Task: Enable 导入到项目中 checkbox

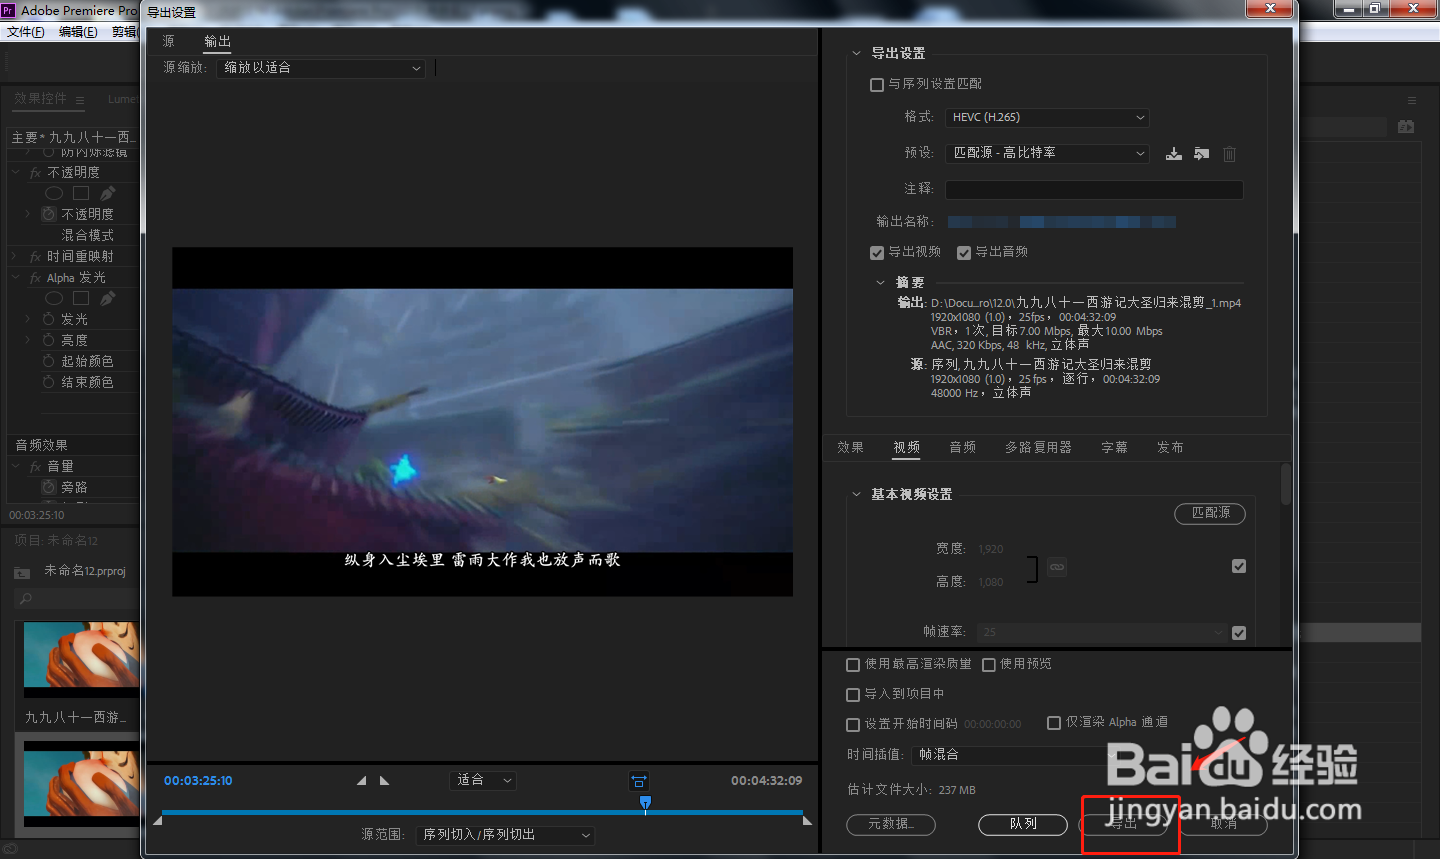Action: click(853, 695)
